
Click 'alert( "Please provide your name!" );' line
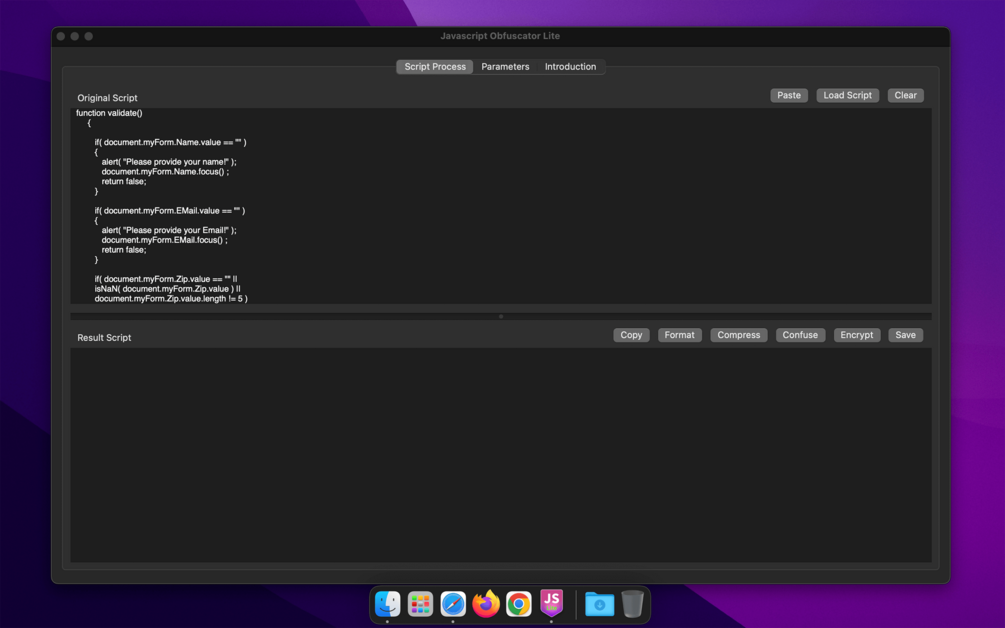pos(169,161)
